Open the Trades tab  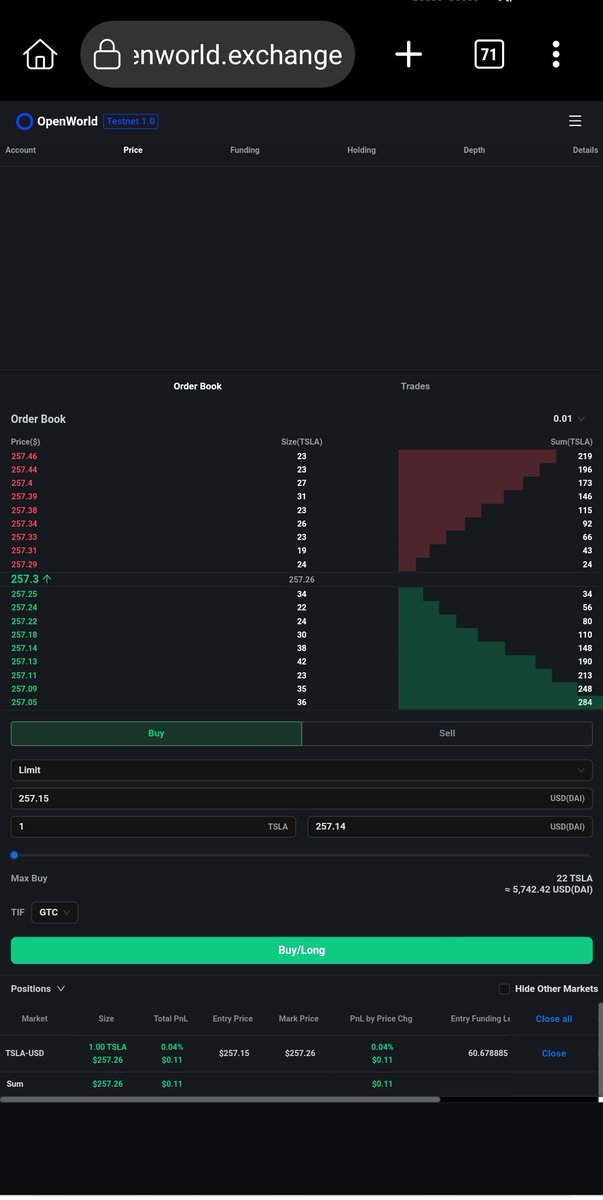pyautogui.click(x=415, y=386)
